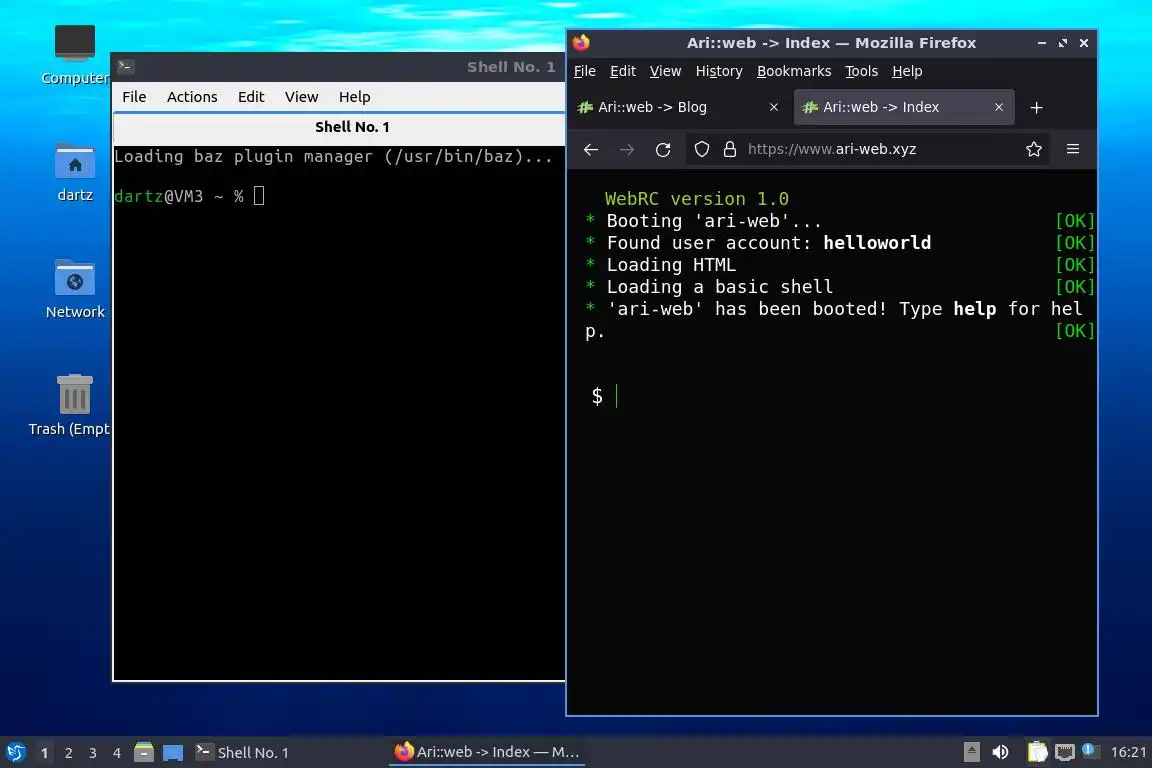Close the Ari::web -> Index tab
The height and width of the screenshot is (768, 1152).
(998, 107)
